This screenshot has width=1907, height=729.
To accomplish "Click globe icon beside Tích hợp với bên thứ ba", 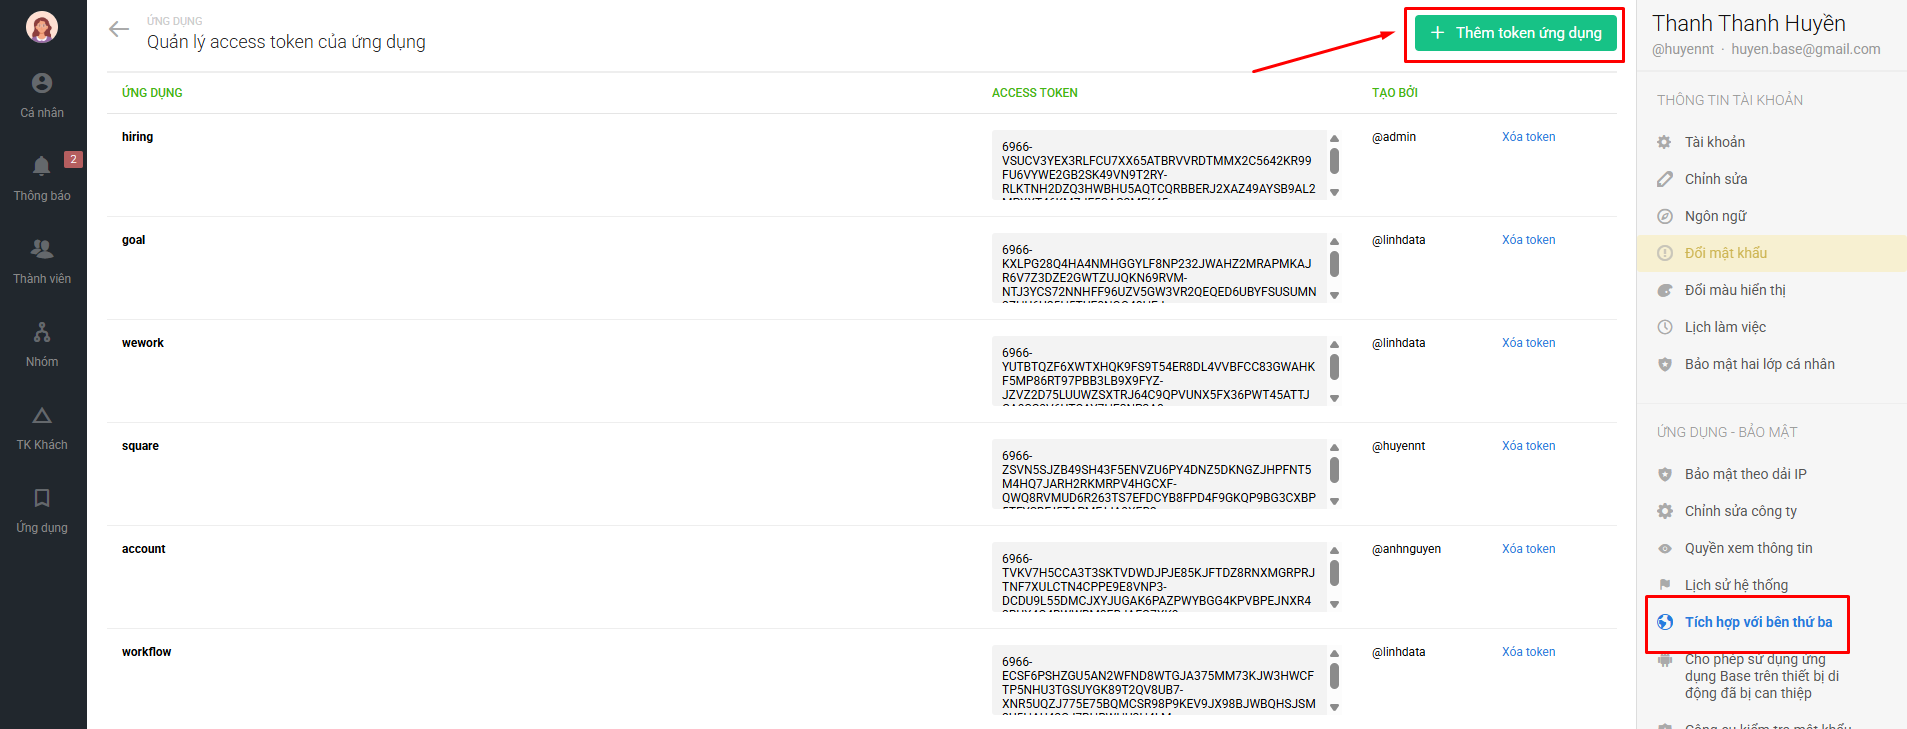I will point(1665,622).
